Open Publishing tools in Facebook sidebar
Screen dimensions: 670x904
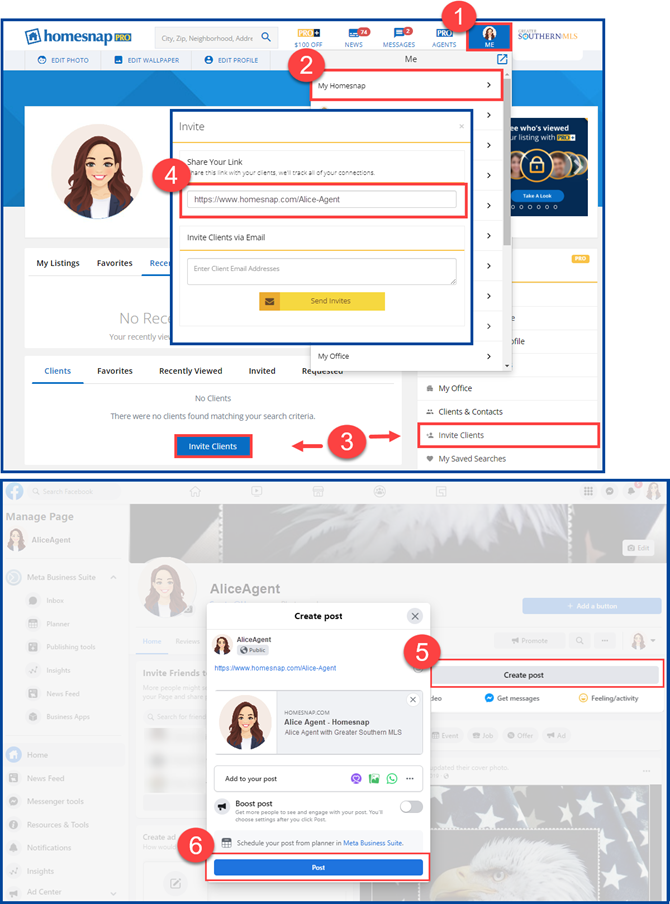pyautogui.click(x=70, y=647)
